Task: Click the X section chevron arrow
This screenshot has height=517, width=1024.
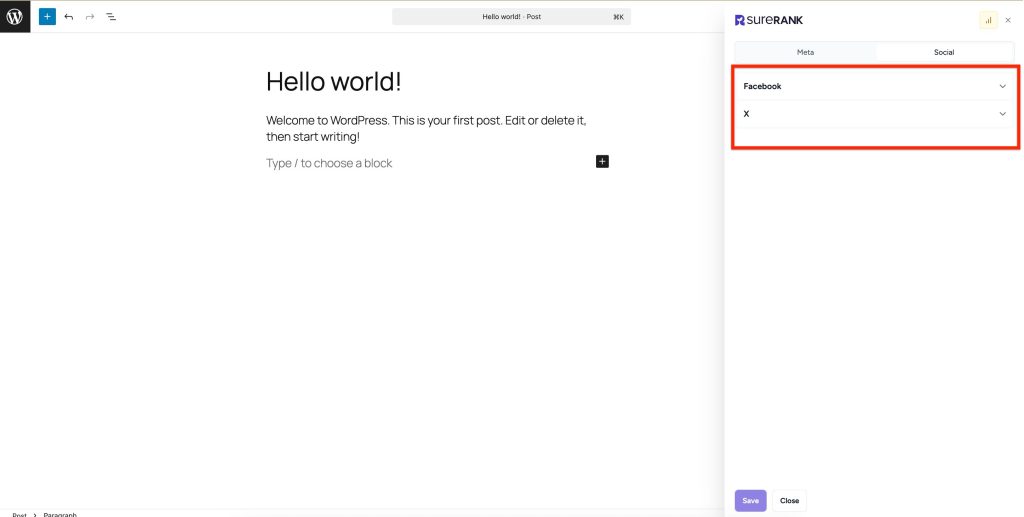Action: 1002,114
